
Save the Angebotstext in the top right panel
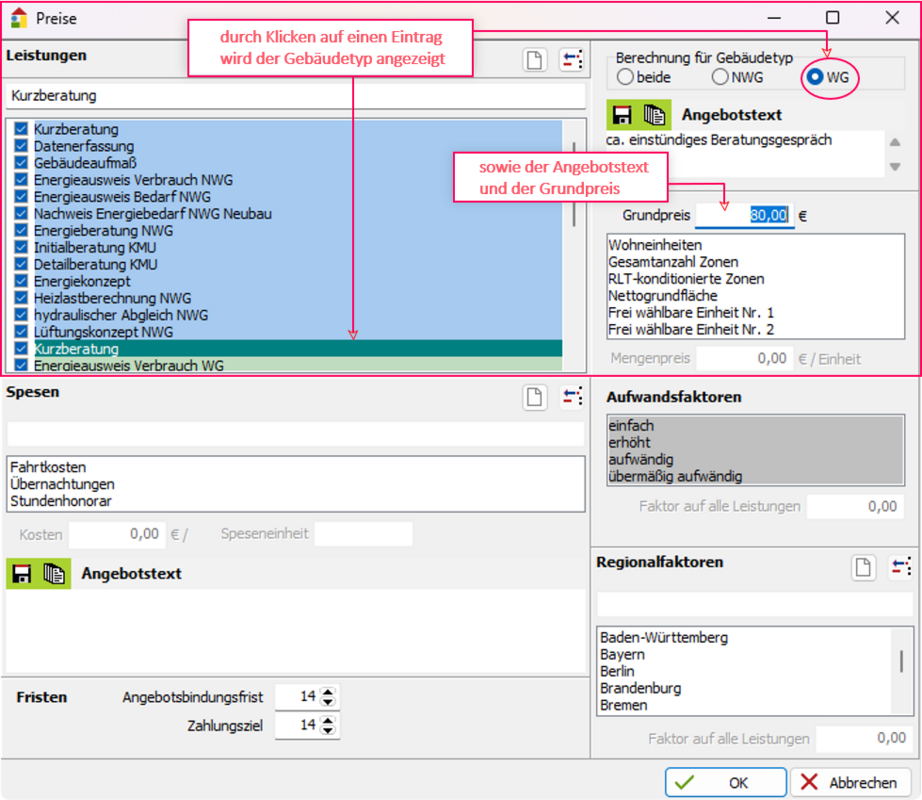coord(621,114)
